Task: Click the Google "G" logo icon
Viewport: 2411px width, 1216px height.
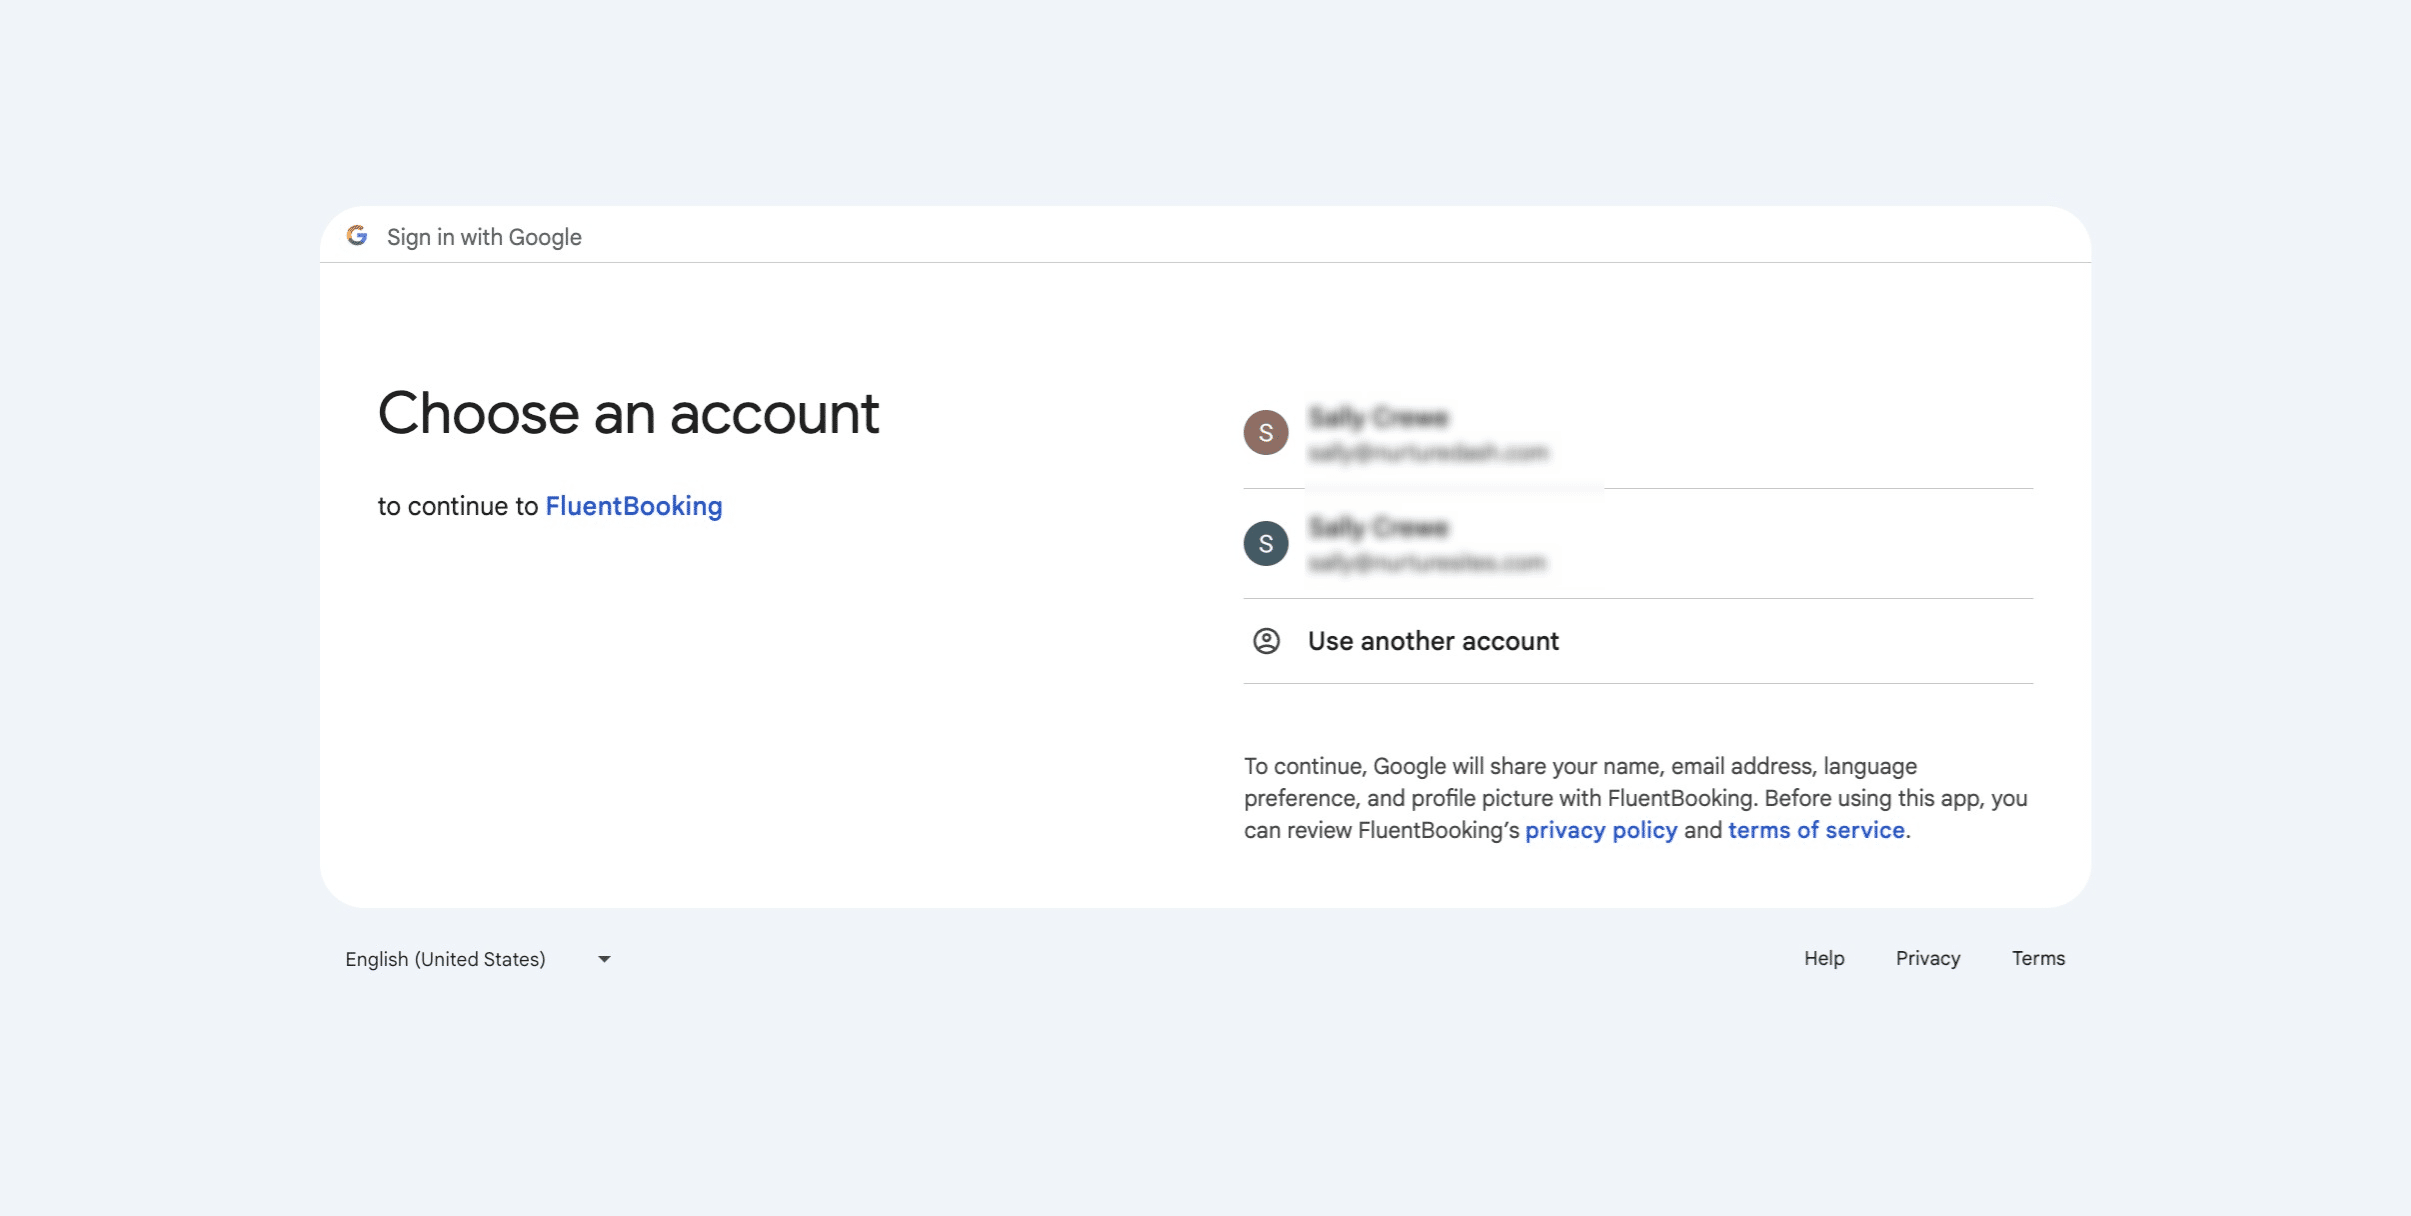Action: (357, 236)
